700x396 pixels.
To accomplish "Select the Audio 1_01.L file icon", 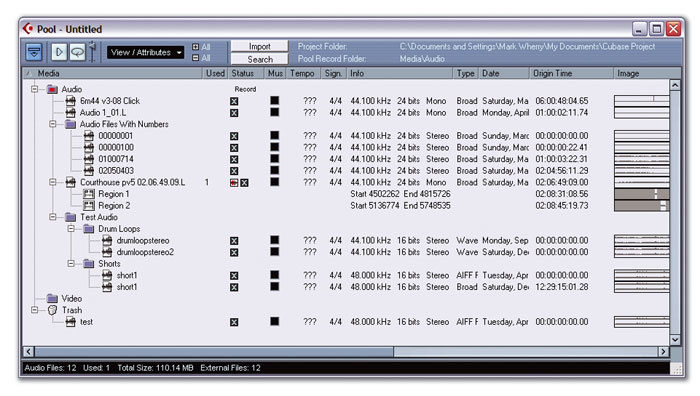I will (x=71, y=113).
